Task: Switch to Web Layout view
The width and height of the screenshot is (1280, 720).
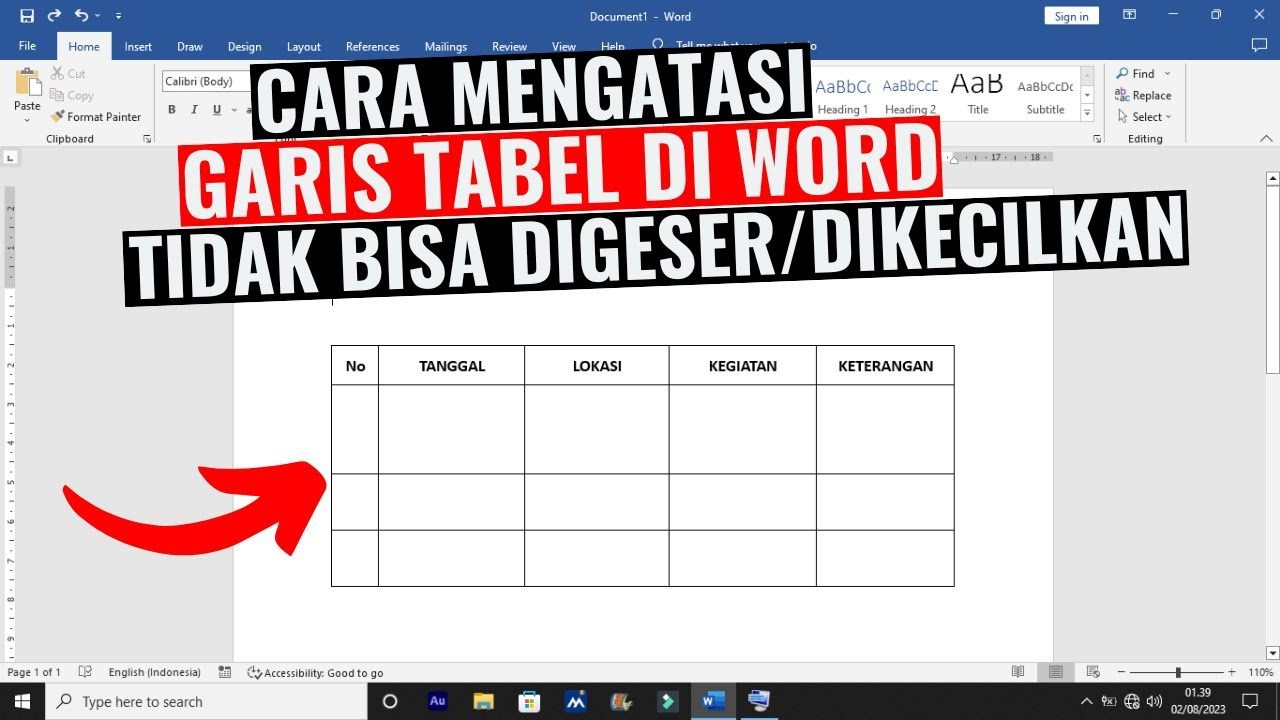Action: tap(1093, 672)
